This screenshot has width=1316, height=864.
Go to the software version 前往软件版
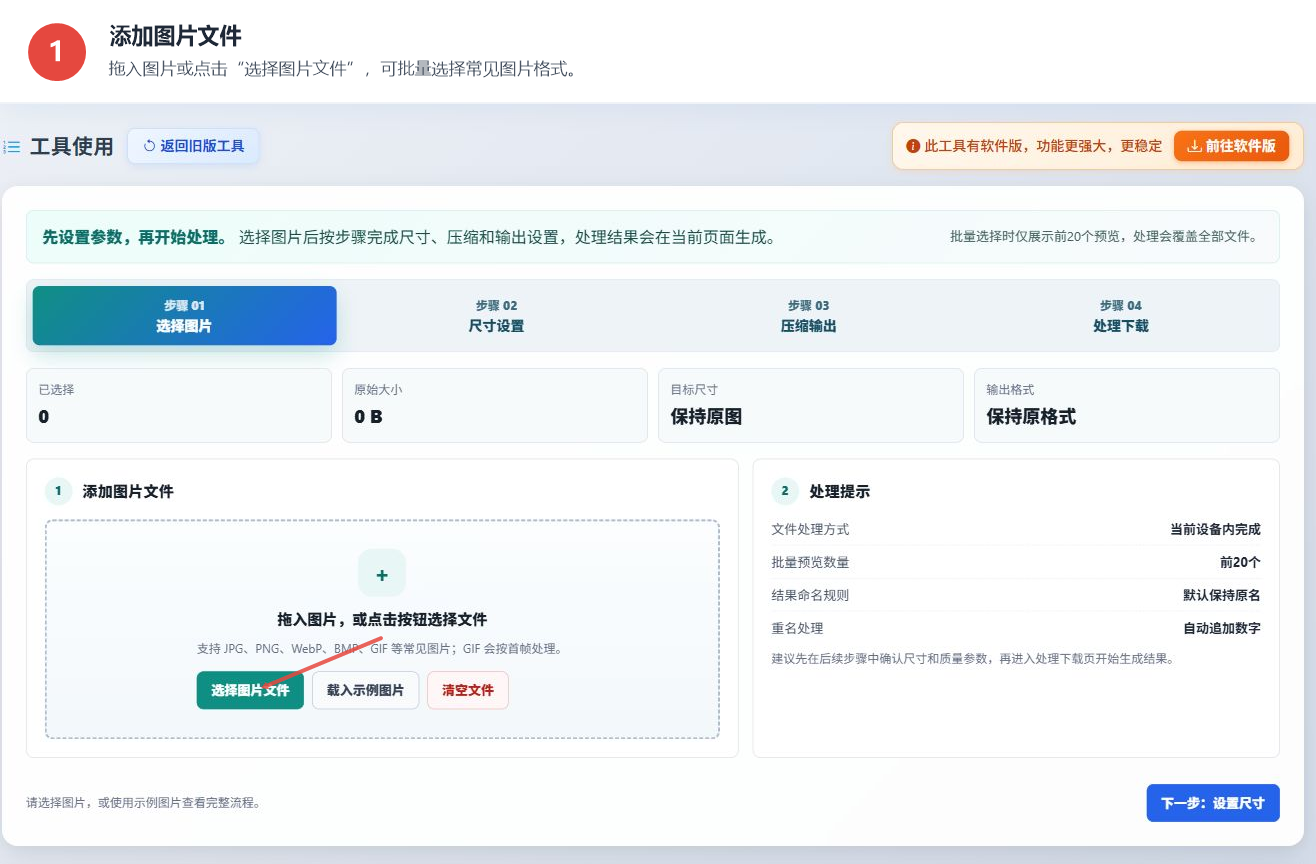(1231, 146)
